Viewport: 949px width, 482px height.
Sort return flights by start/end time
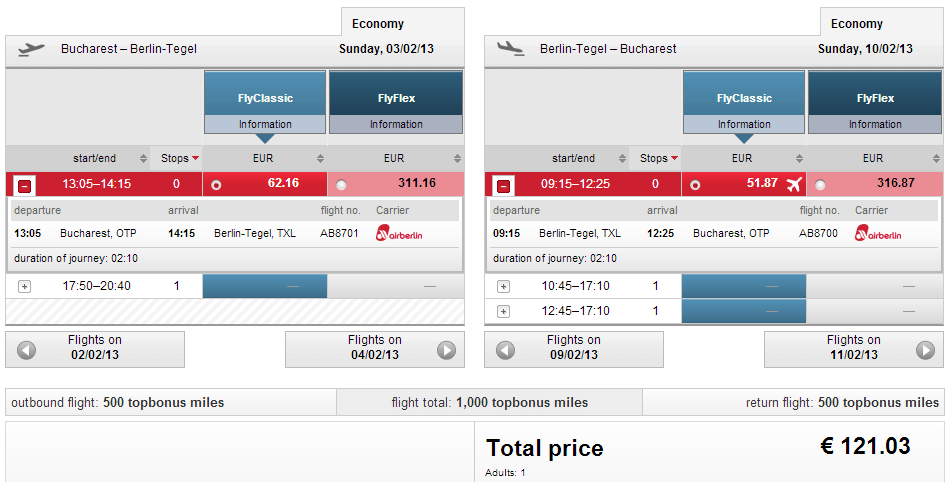pyautogui.click(x=573, y=158)
